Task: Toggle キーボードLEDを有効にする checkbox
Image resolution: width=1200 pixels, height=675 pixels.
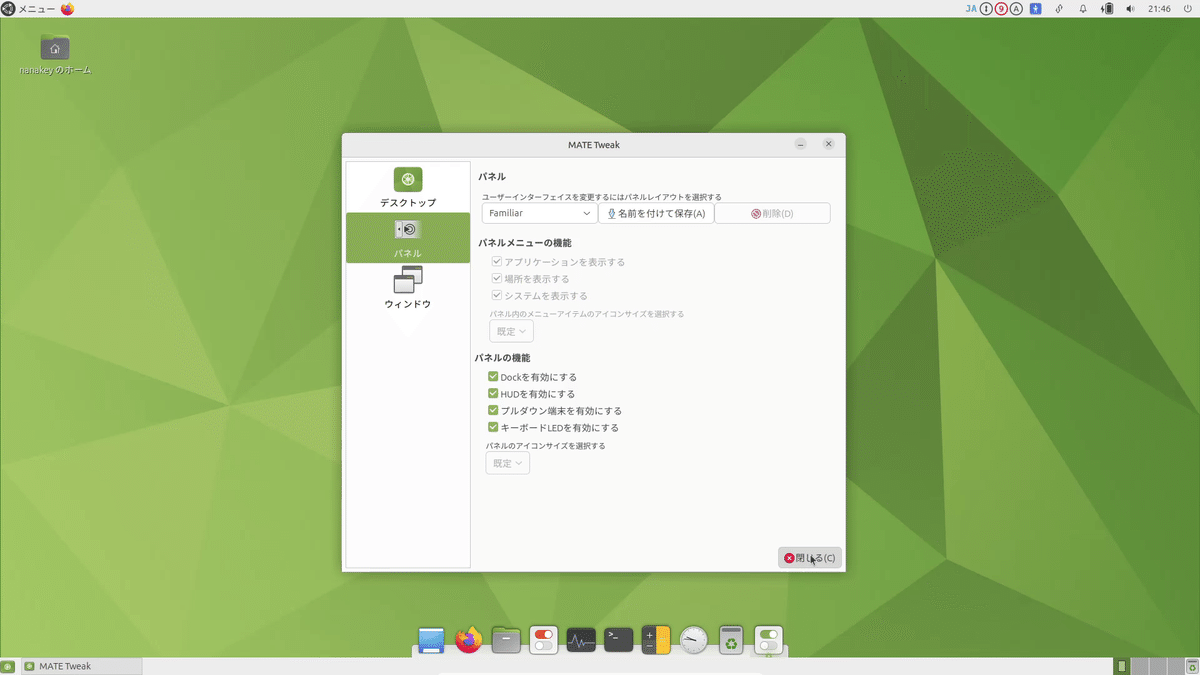Action: tap(553, 428)
